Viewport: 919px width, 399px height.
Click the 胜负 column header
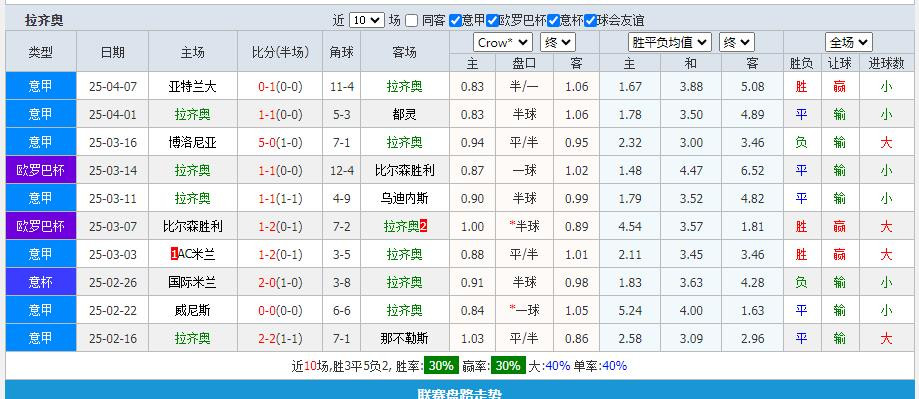(801, 63)
